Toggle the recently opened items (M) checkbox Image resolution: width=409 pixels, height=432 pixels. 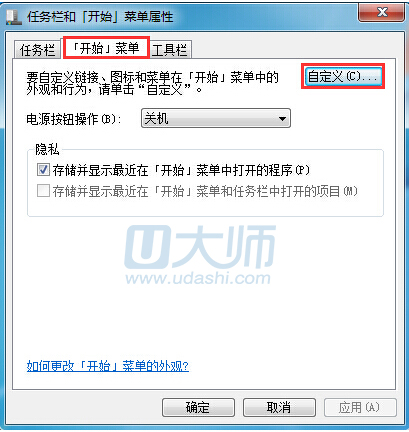pyautogui.click(x=43, y=191)
